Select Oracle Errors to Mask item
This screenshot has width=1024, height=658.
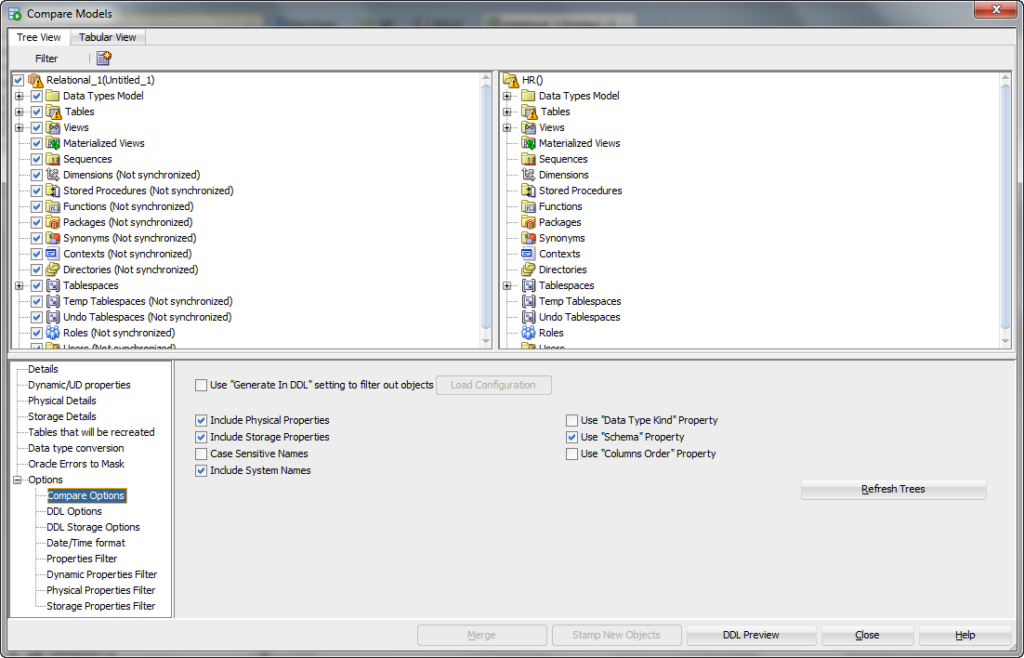click(76, 464)
